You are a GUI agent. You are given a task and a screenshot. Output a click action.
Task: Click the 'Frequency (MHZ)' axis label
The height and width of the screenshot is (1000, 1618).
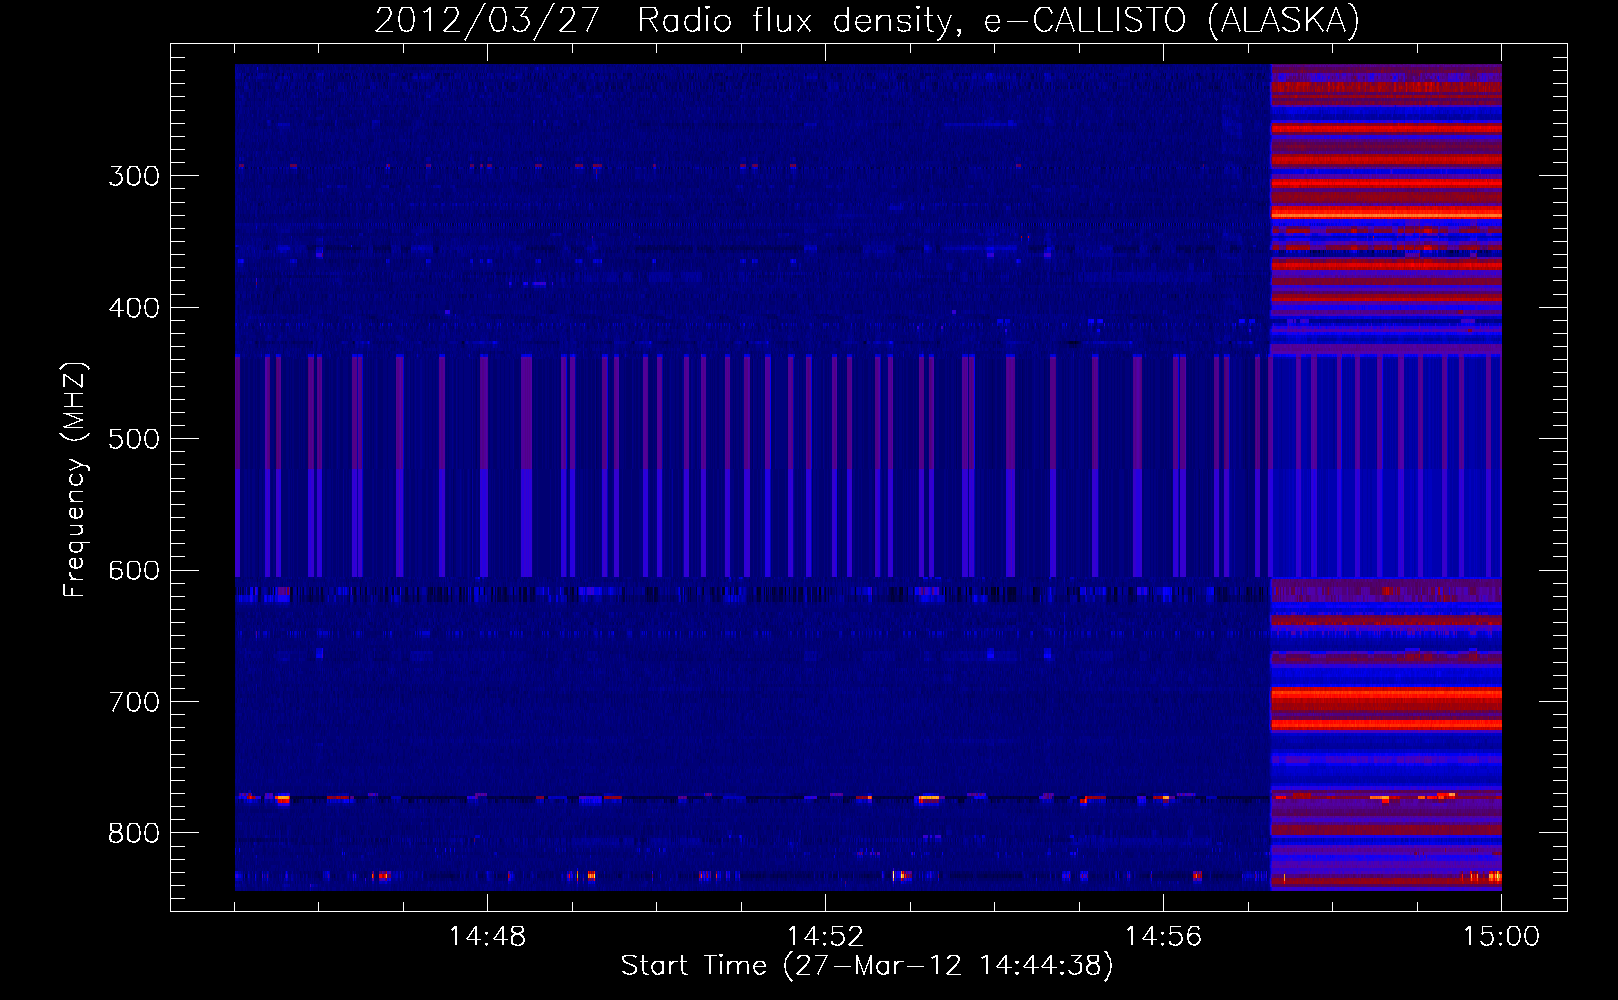click(75, 479)
